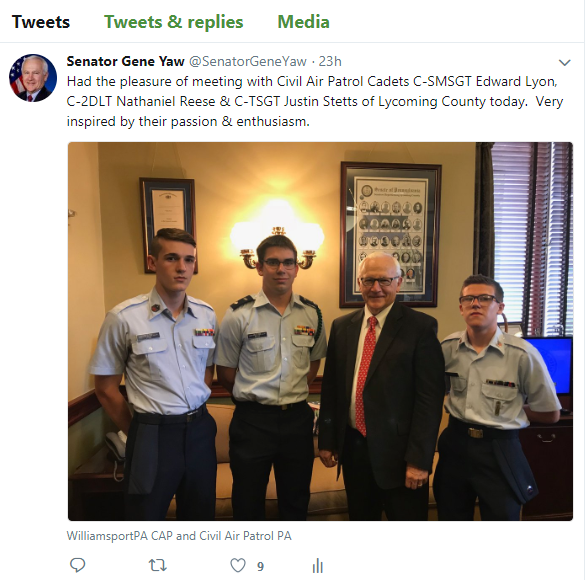Viewport: 585px width, 580px height.
Task: Open the Tweets & replies tab
Action: (173, 22)
